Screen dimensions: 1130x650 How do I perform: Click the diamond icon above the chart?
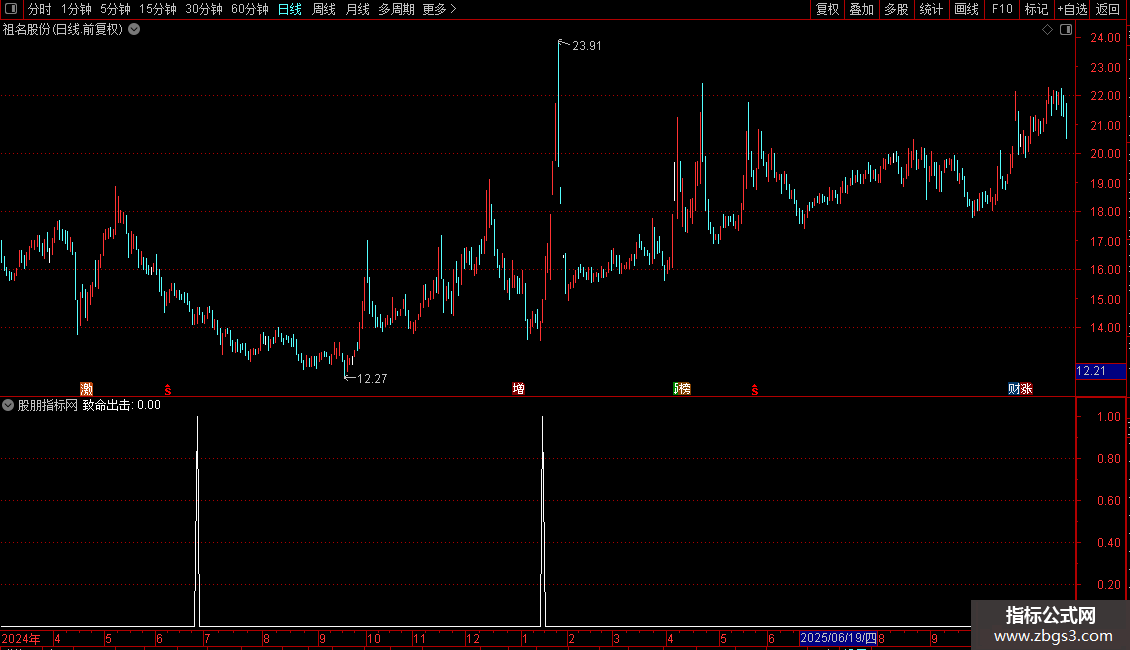1048,30
